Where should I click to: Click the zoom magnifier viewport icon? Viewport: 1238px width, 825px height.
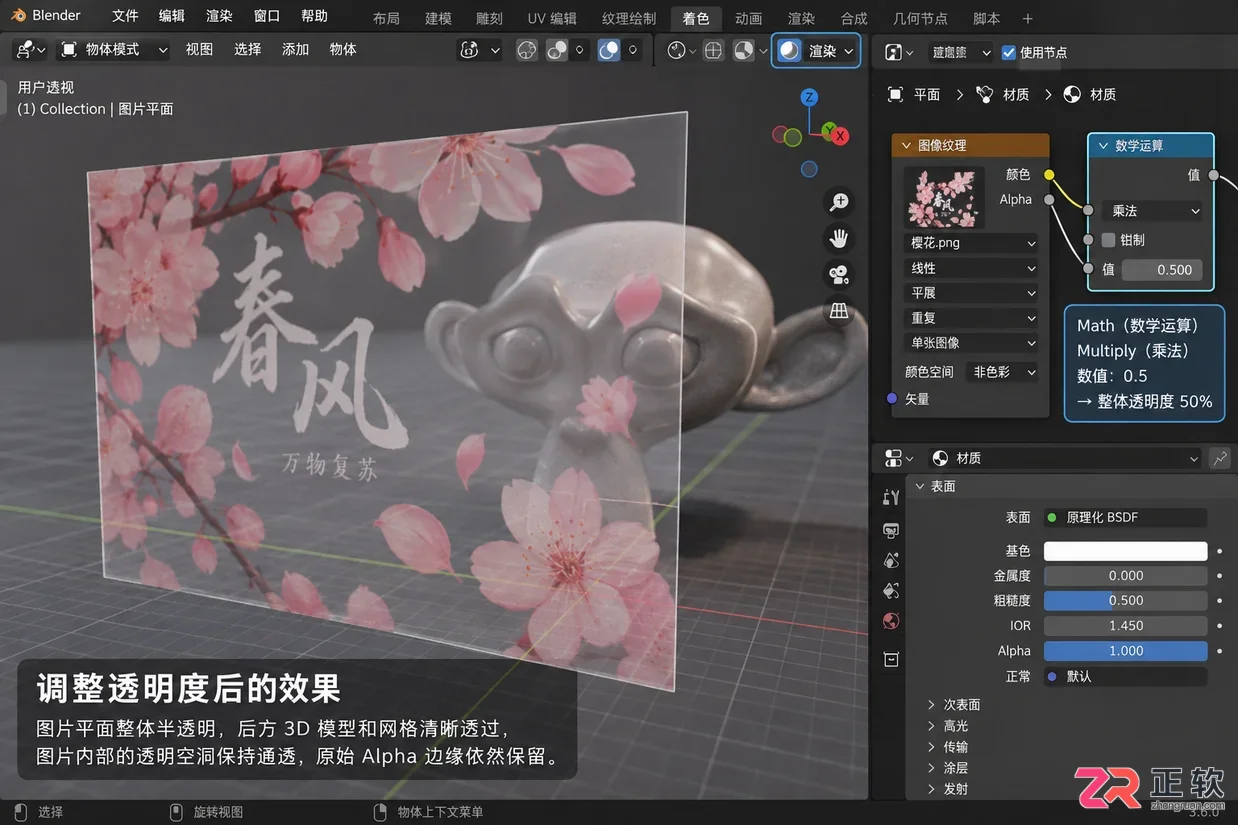839,202
